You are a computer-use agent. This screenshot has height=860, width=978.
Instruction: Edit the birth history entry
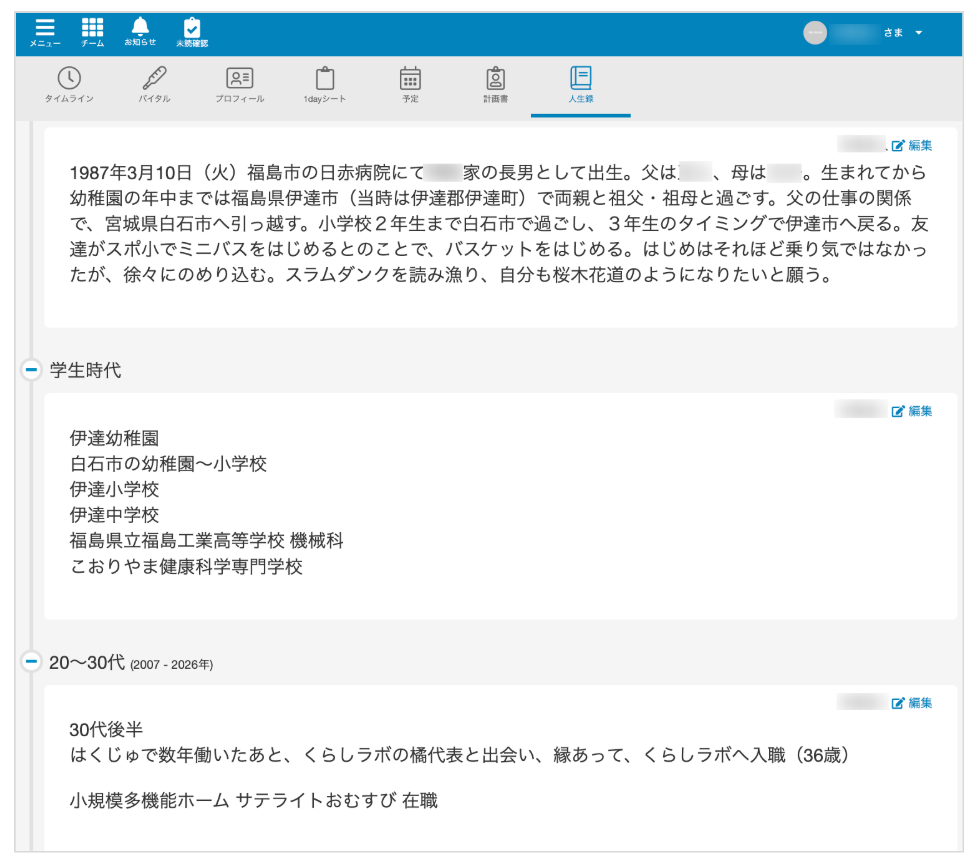[912, 145]
